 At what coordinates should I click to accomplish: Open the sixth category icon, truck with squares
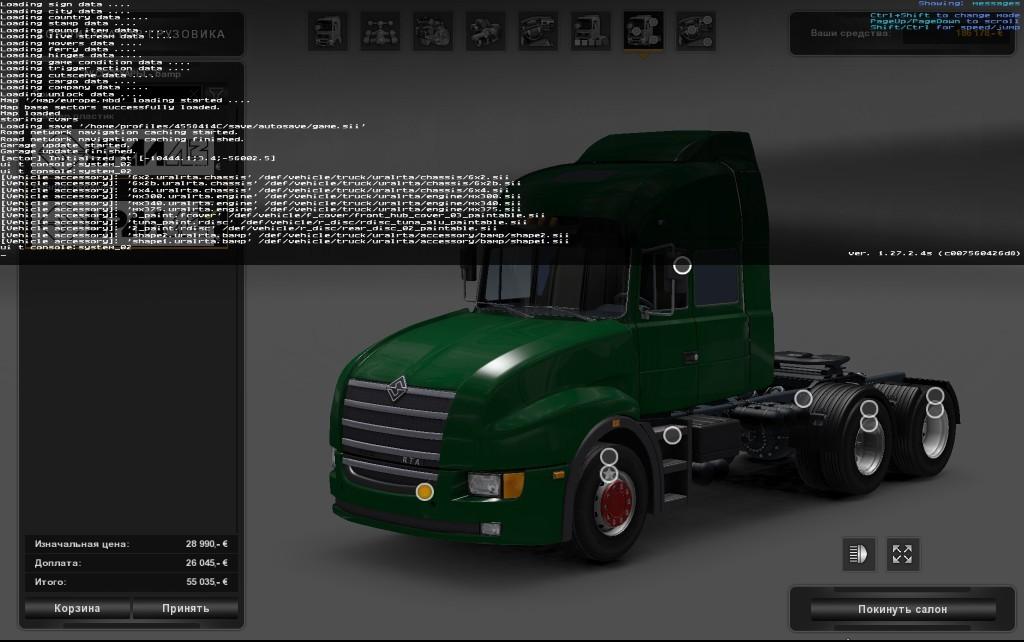coord(590,31)
